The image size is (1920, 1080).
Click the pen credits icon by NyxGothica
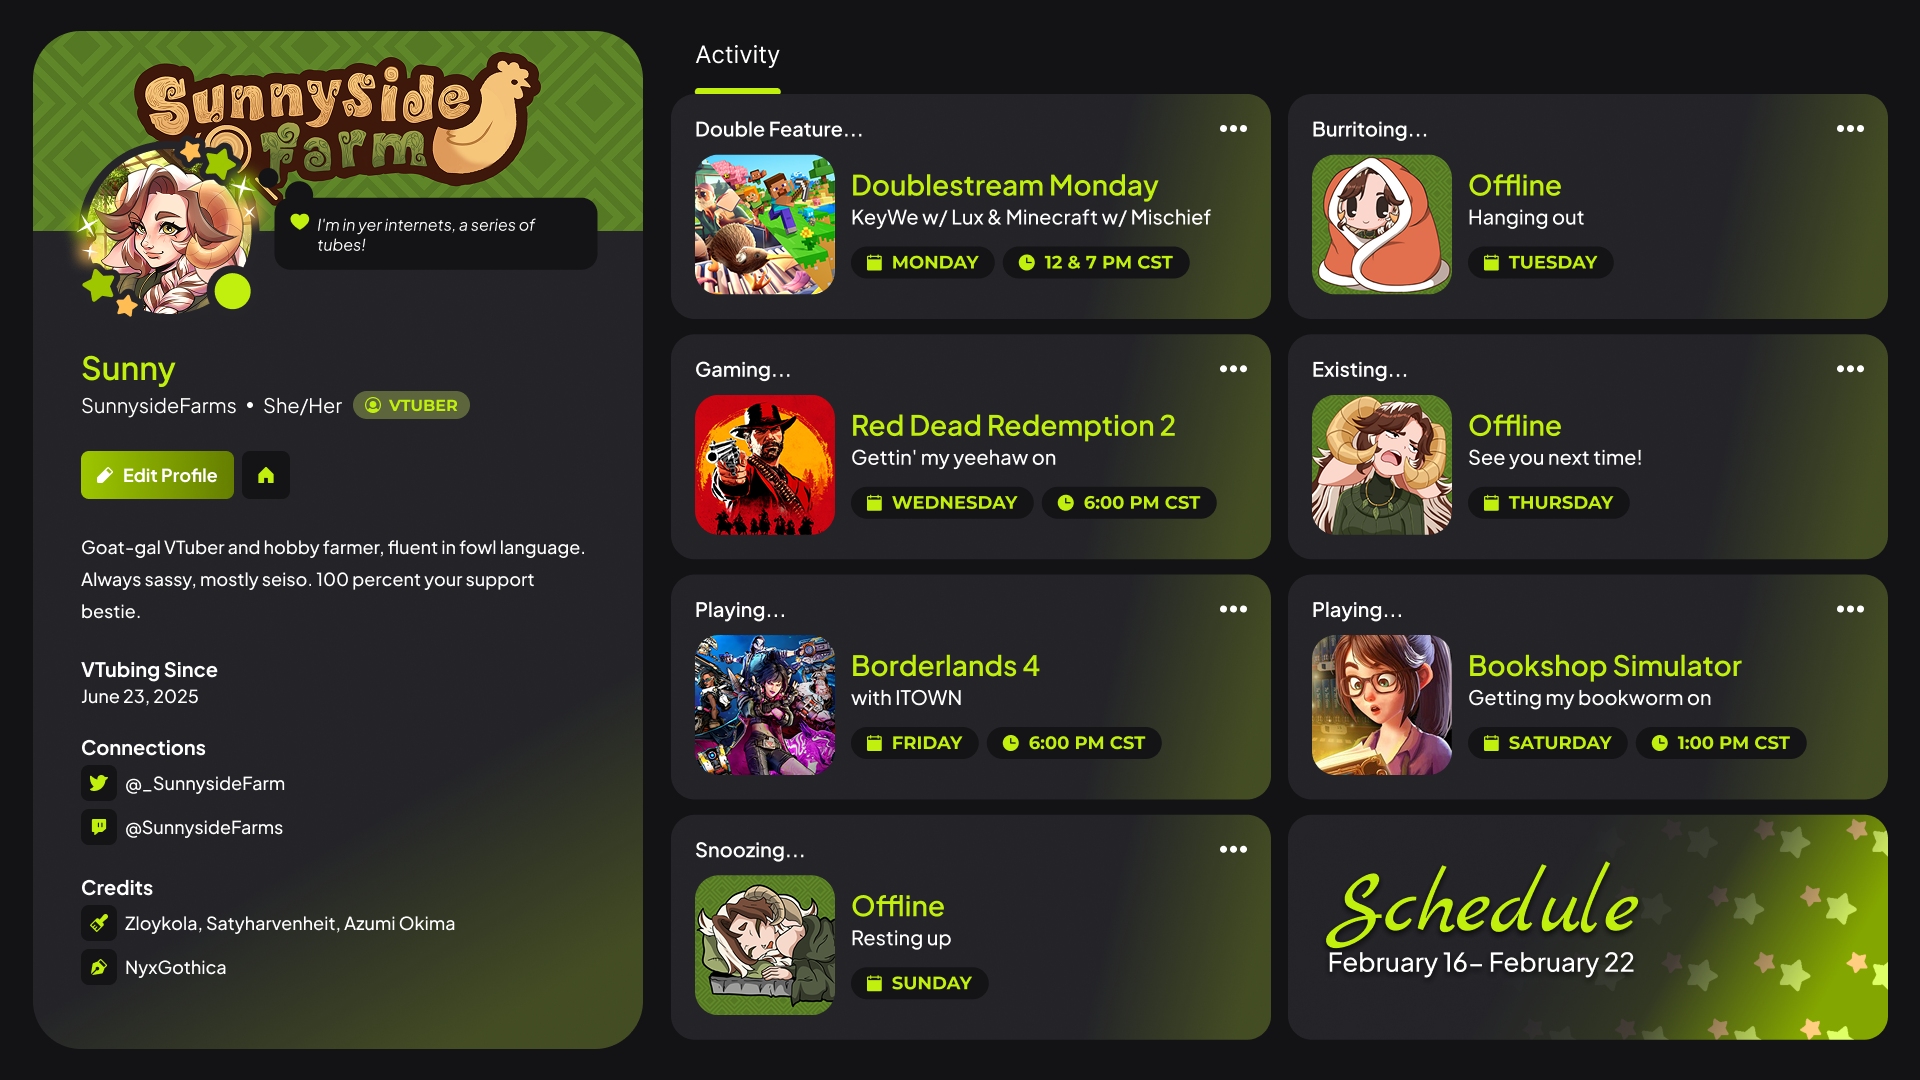[98, 967]
